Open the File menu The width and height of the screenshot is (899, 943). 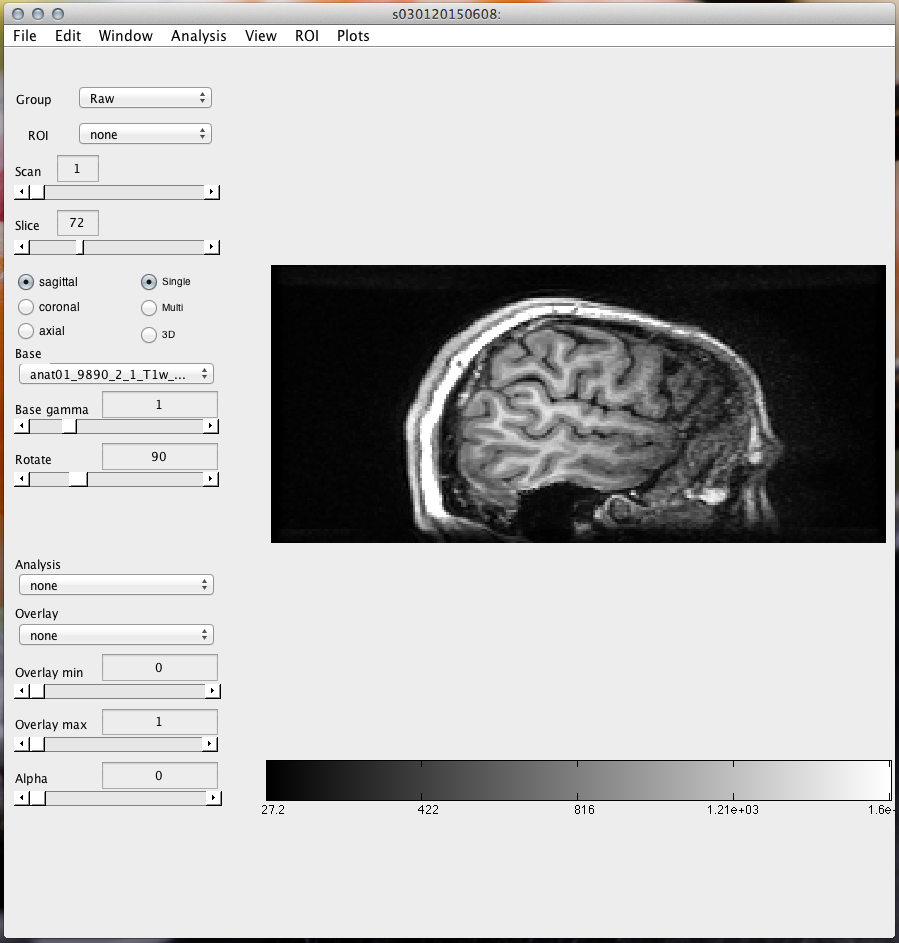(25, 36)
